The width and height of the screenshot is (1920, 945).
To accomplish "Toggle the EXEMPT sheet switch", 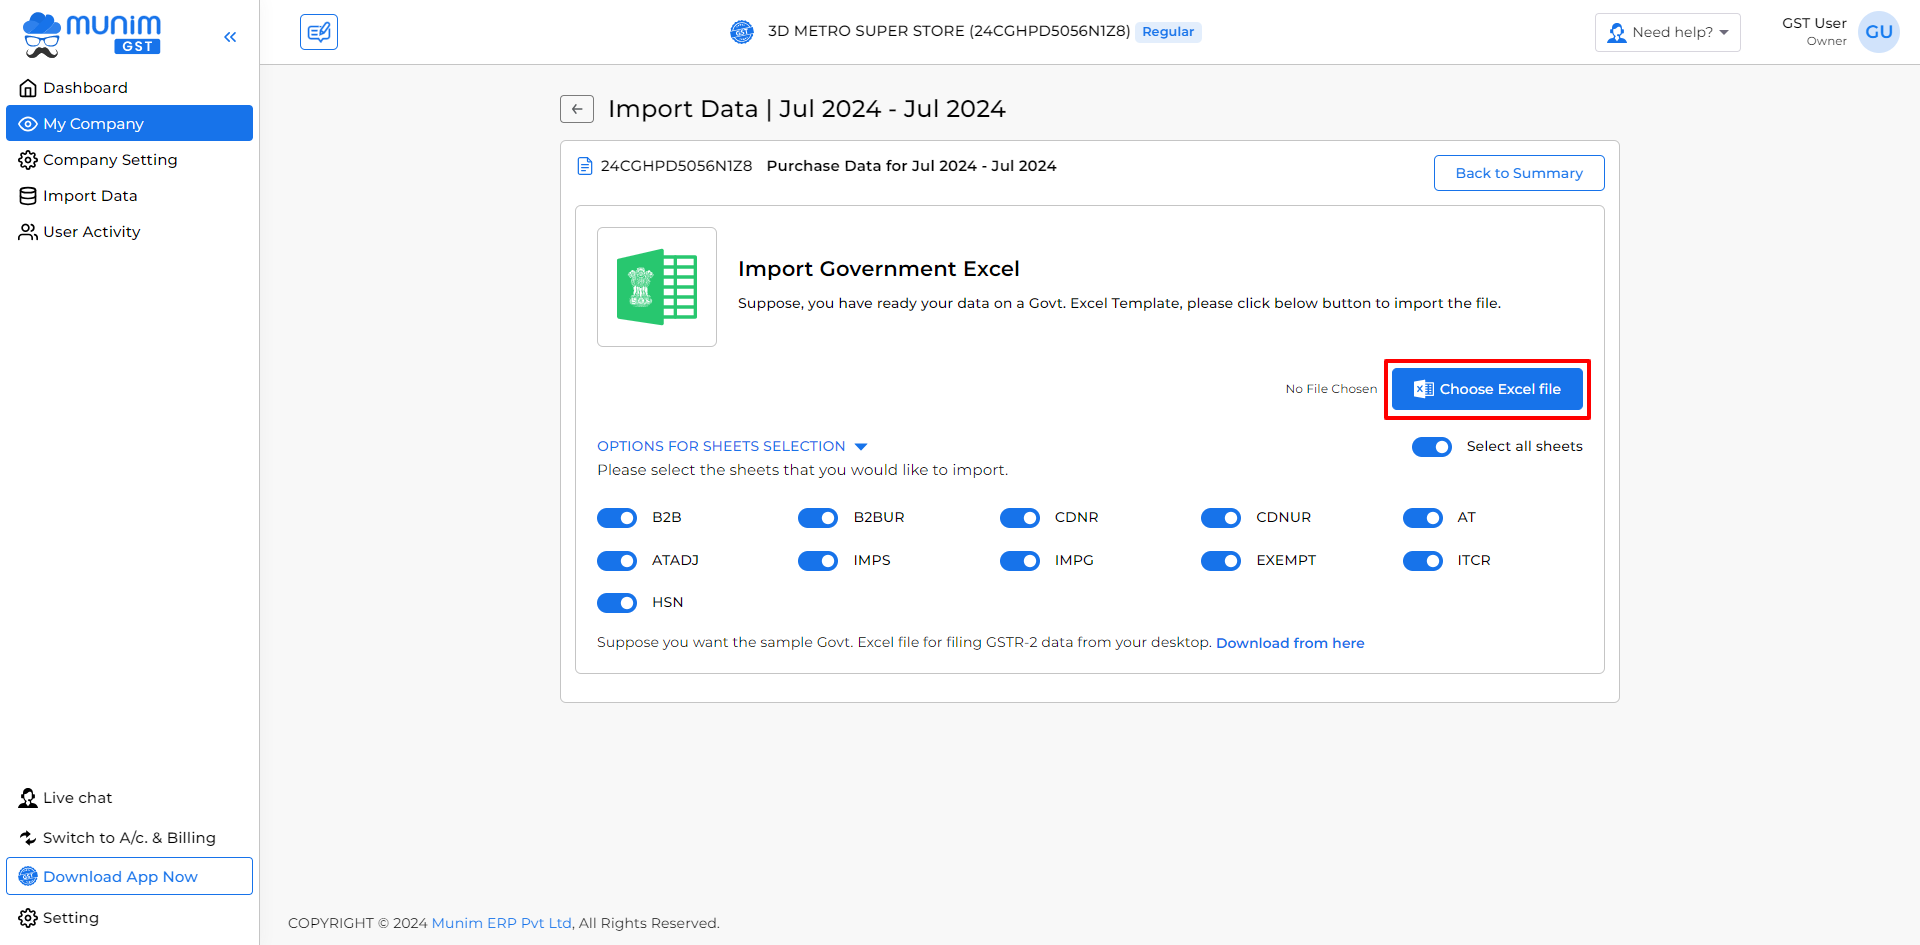I will [1221, 561].
